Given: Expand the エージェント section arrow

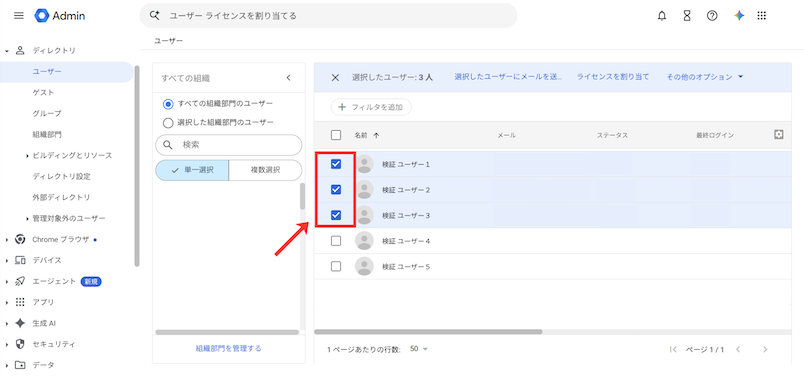Looking at the screenshot, I should click(7, 282).
